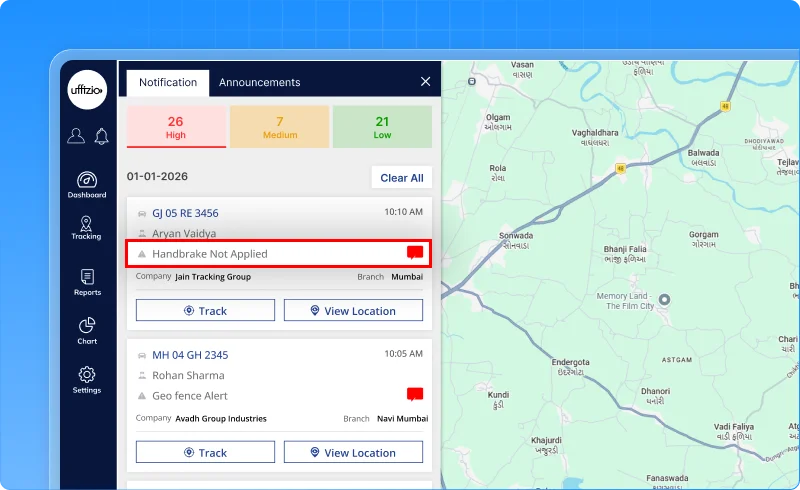Click the highway 48 shield near Vaghaldhara
The image size is (800, 490).
coord(620,168)
